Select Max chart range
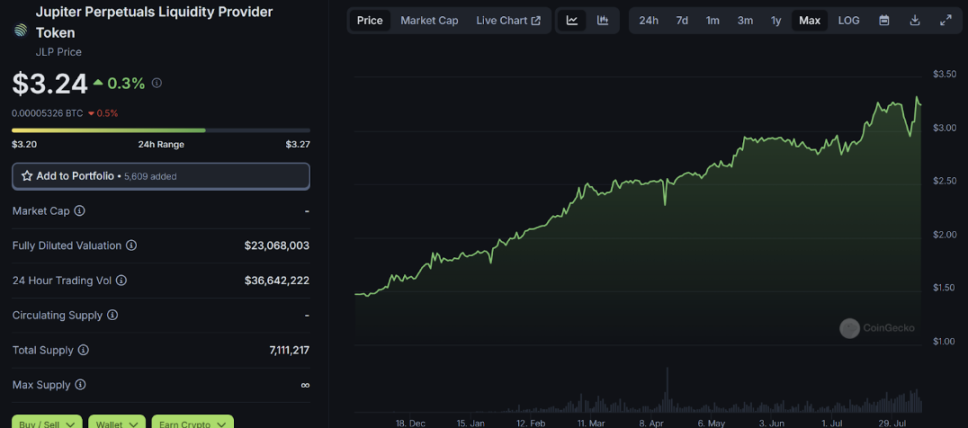 pos(809,20)
